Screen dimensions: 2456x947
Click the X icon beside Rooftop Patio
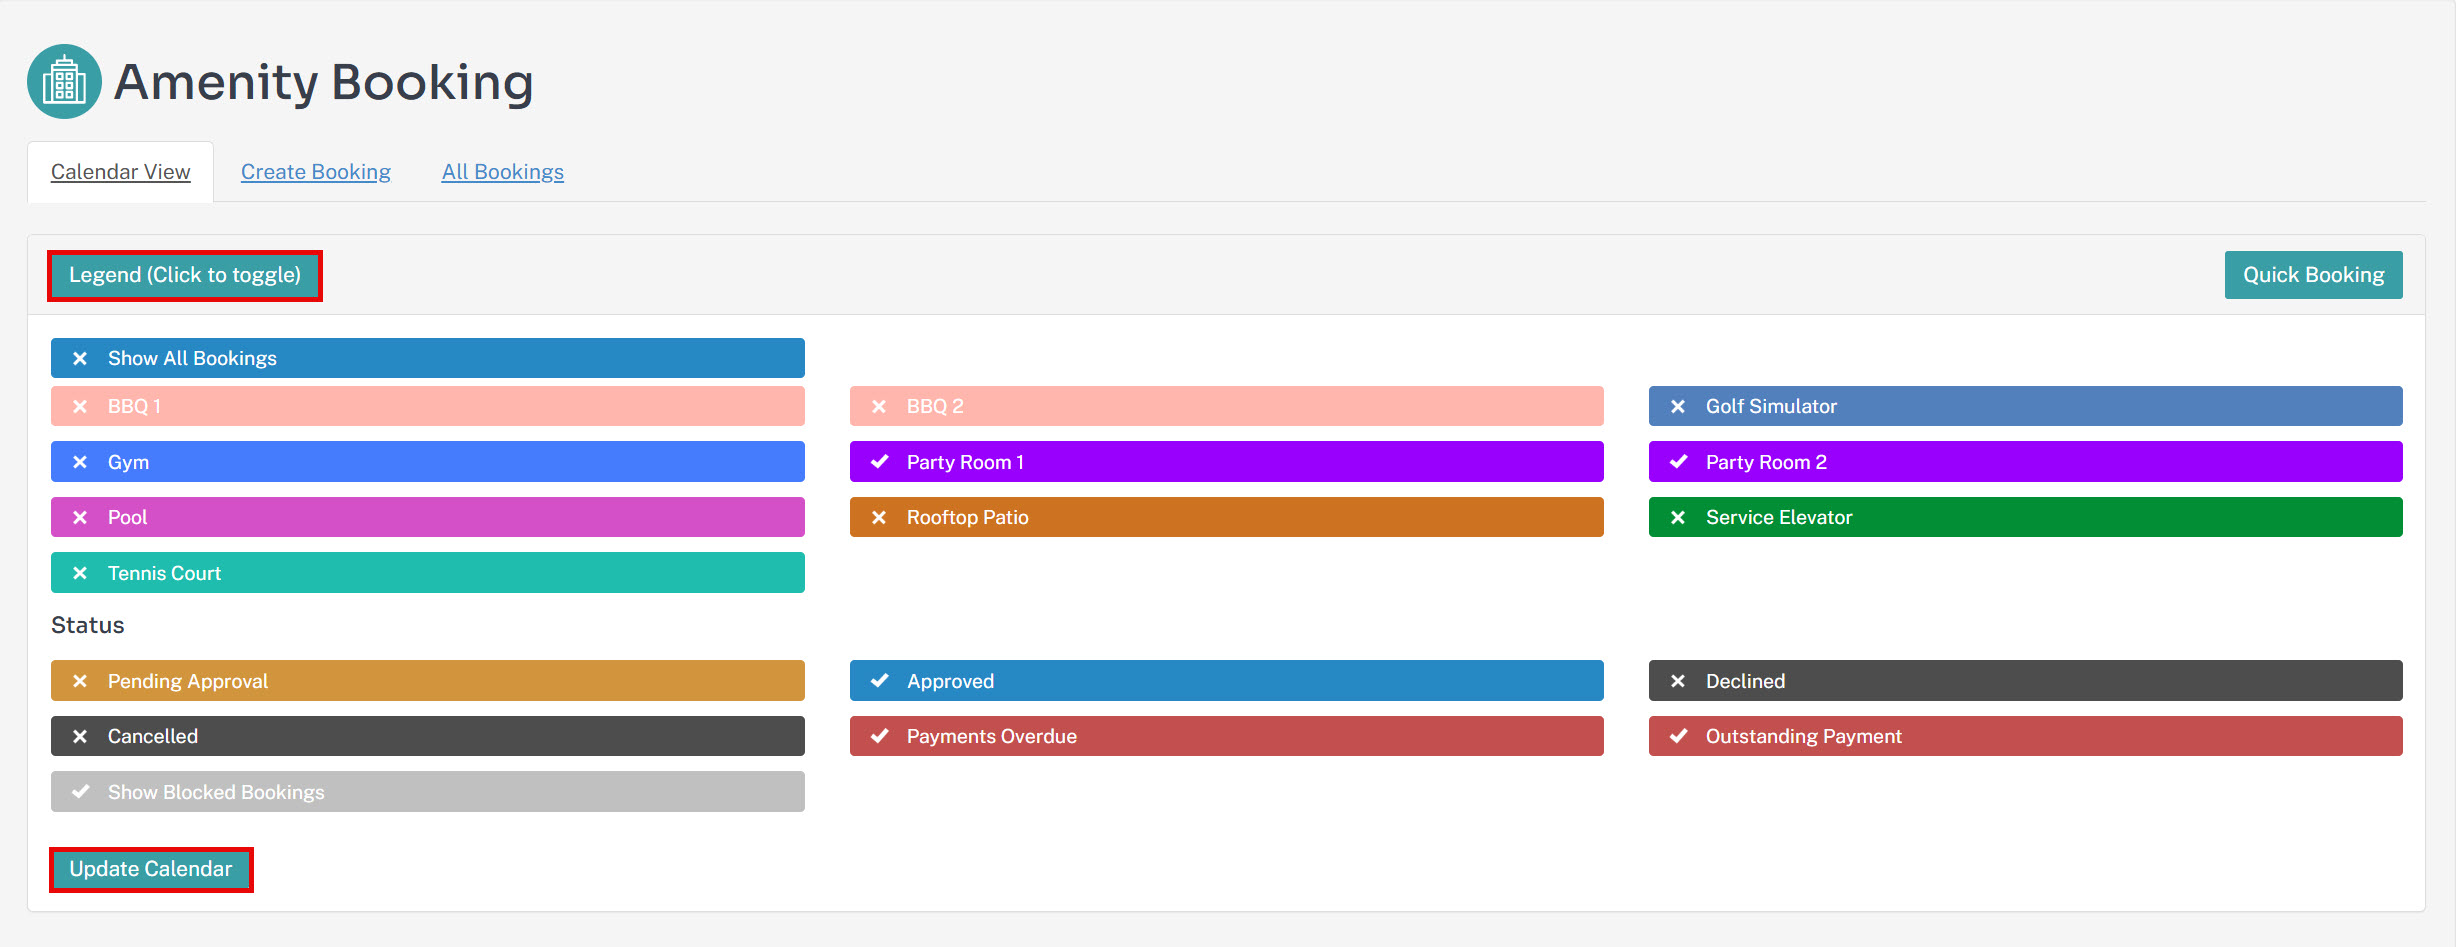[x=879, y=517]
